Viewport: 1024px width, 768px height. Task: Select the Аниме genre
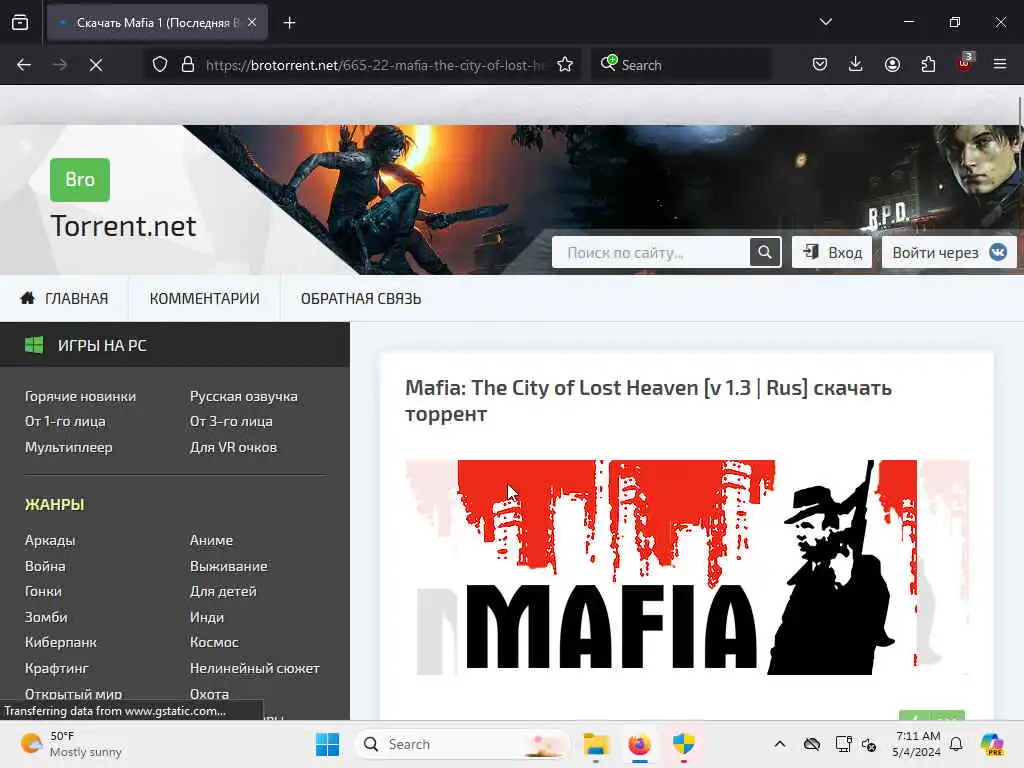pos(211,540)
